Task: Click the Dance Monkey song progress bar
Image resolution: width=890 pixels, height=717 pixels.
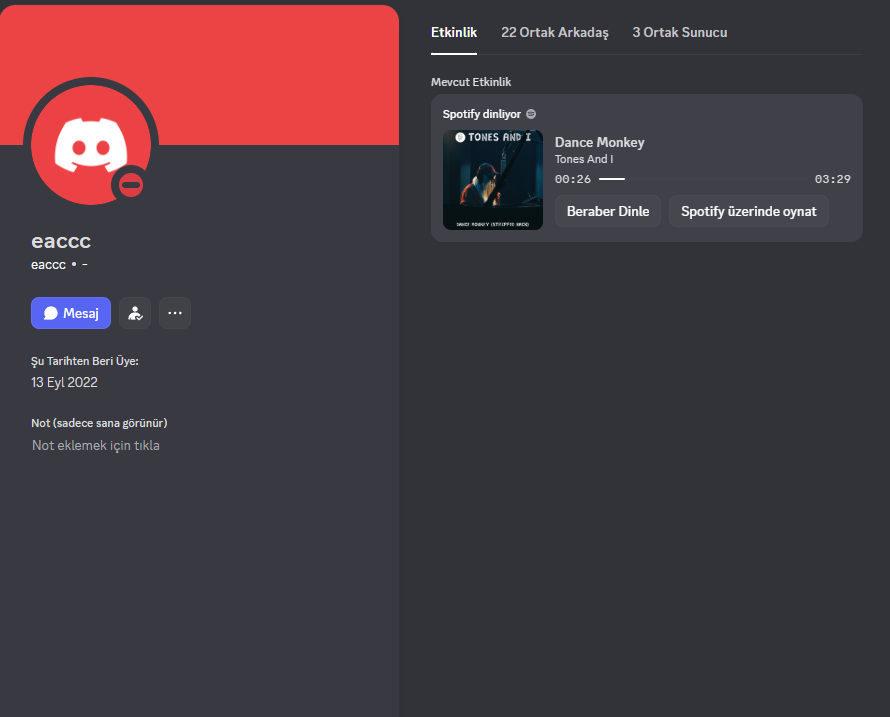Action: point(702,179)
